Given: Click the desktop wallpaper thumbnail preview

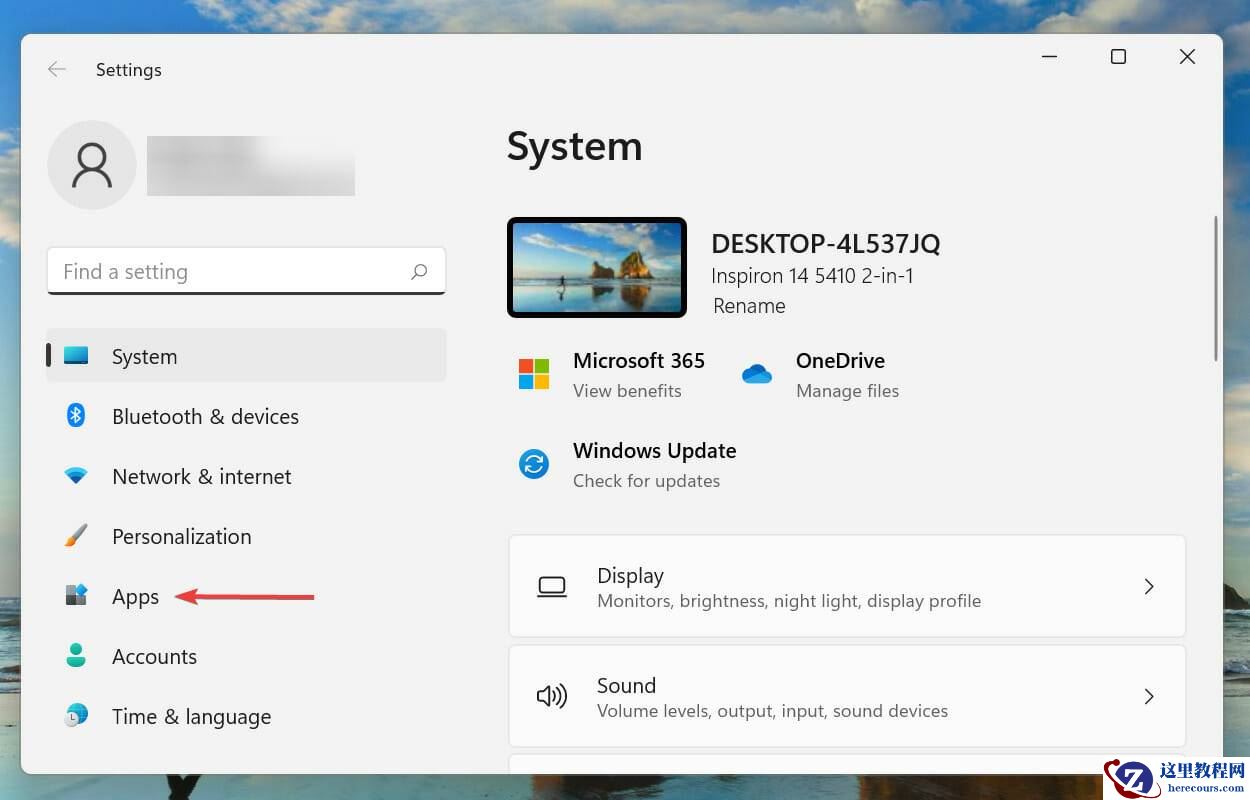Looking at the screenshot, I should point(597,267).
